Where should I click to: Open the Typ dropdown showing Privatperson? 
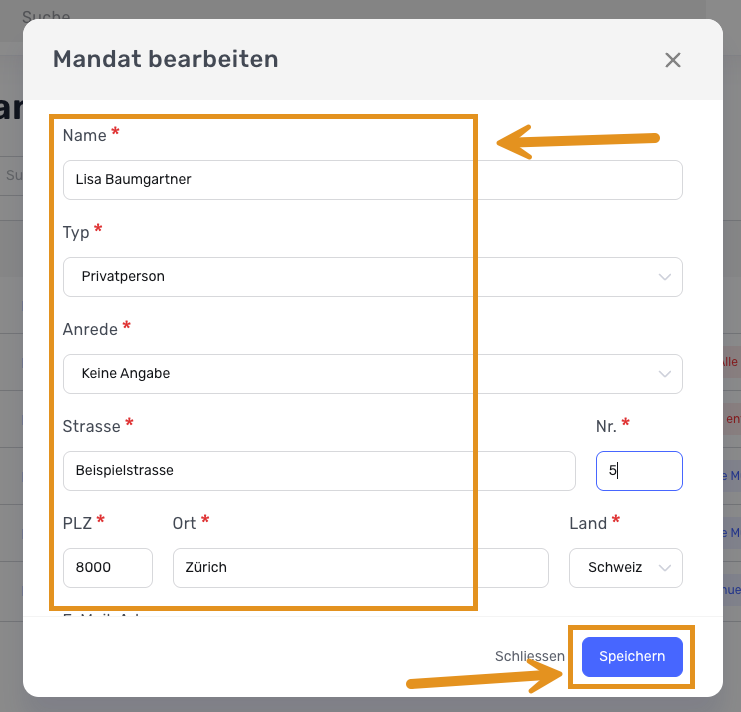point(372,277)
